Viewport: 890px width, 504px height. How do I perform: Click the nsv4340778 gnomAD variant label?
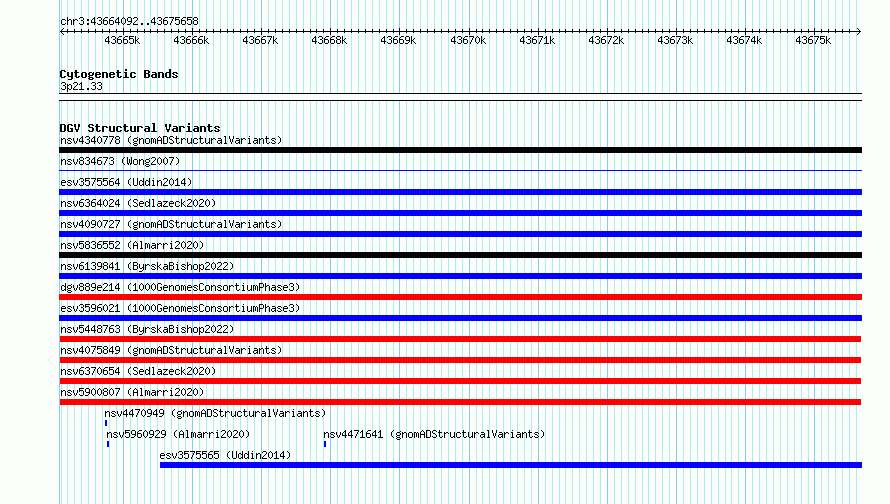point(171,140)
